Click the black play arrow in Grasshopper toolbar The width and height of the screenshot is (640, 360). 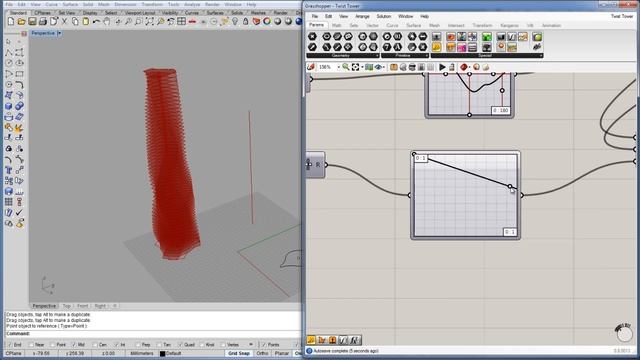tap(442, 67)
